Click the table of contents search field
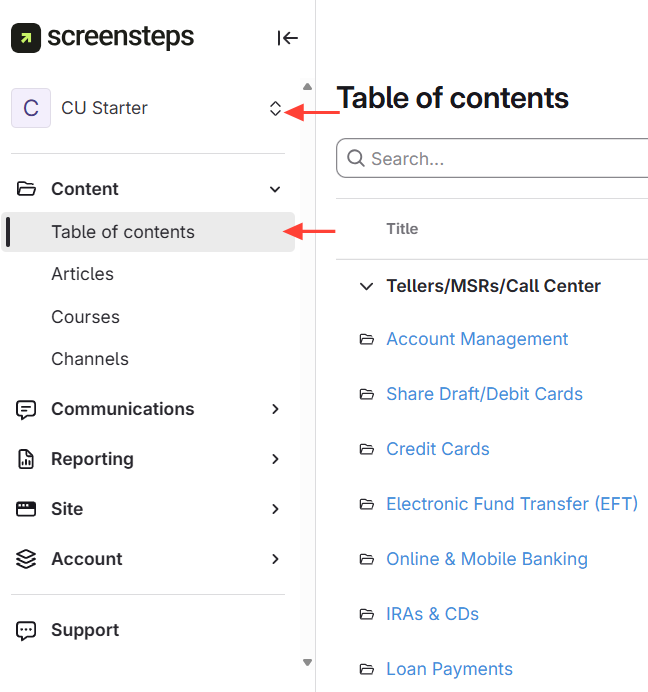648x692 pixels. (500, 159)
